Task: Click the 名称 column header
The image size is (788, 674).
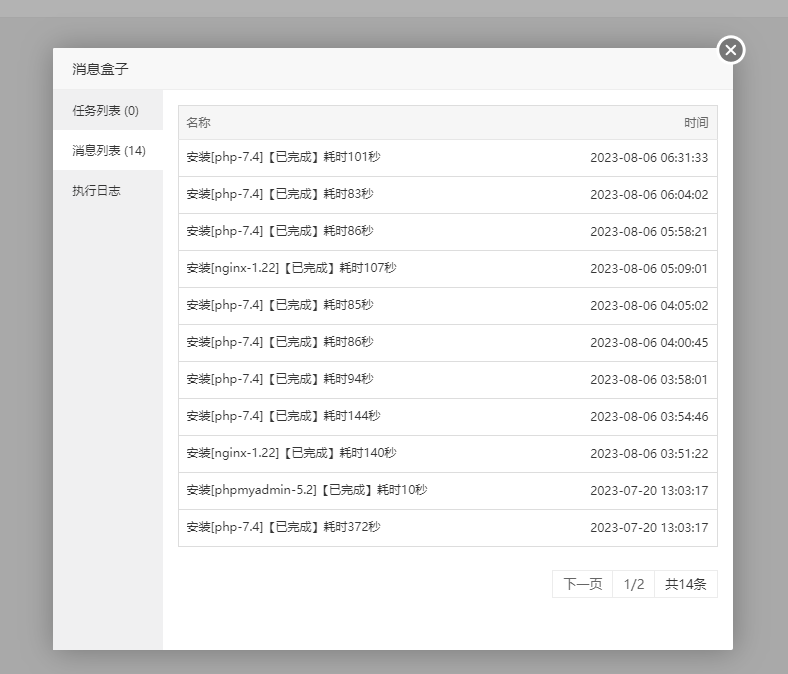Action: (199, 123)
